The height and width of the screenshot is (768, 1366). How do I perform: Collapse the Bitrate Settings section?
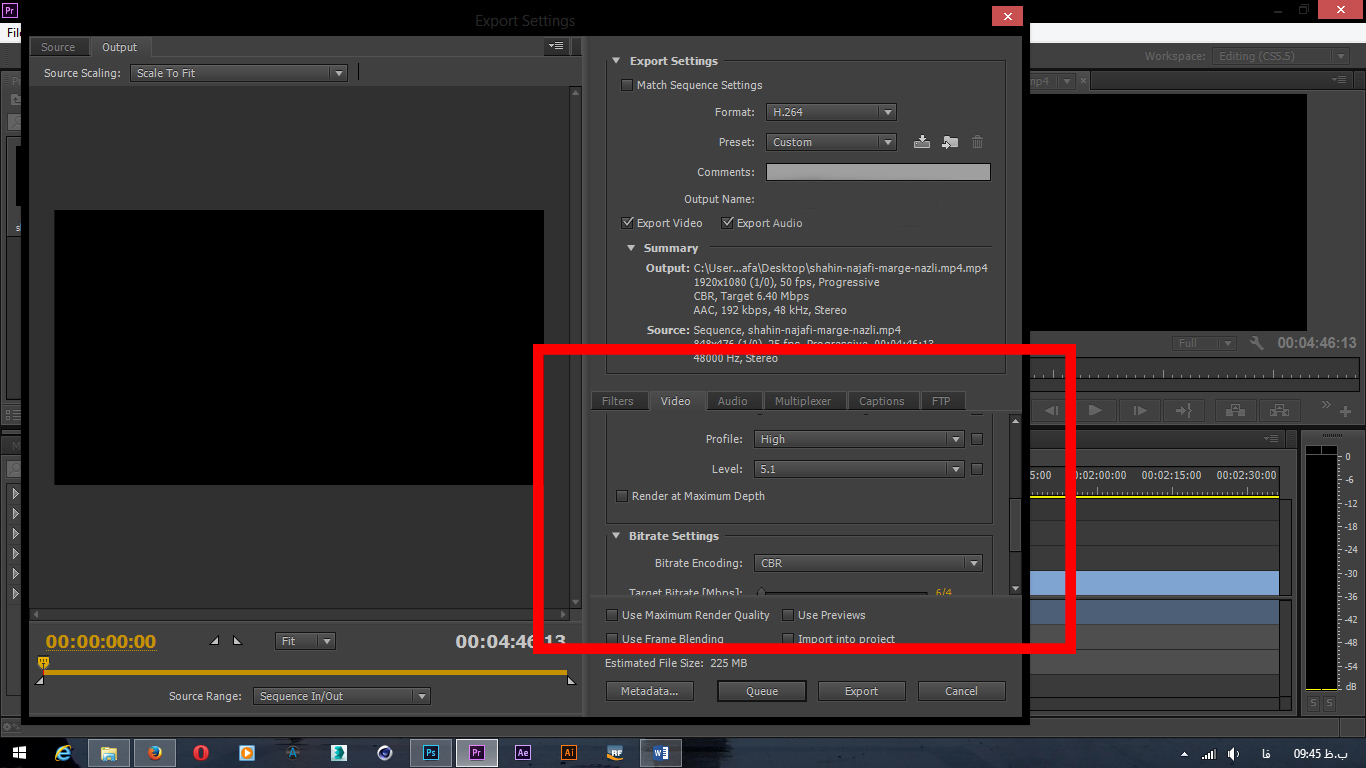[x=616, y=536]
